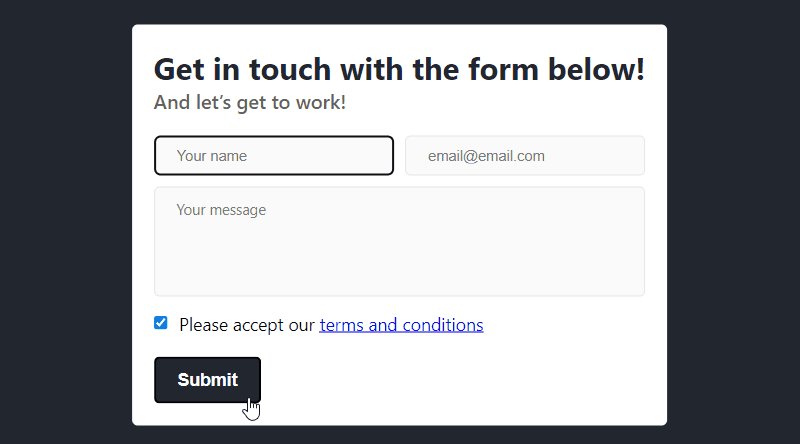This screenshot has width=800, height=444.
Task: Follow the underlined terms and conditions hyperlink
Action: (401, 325)
